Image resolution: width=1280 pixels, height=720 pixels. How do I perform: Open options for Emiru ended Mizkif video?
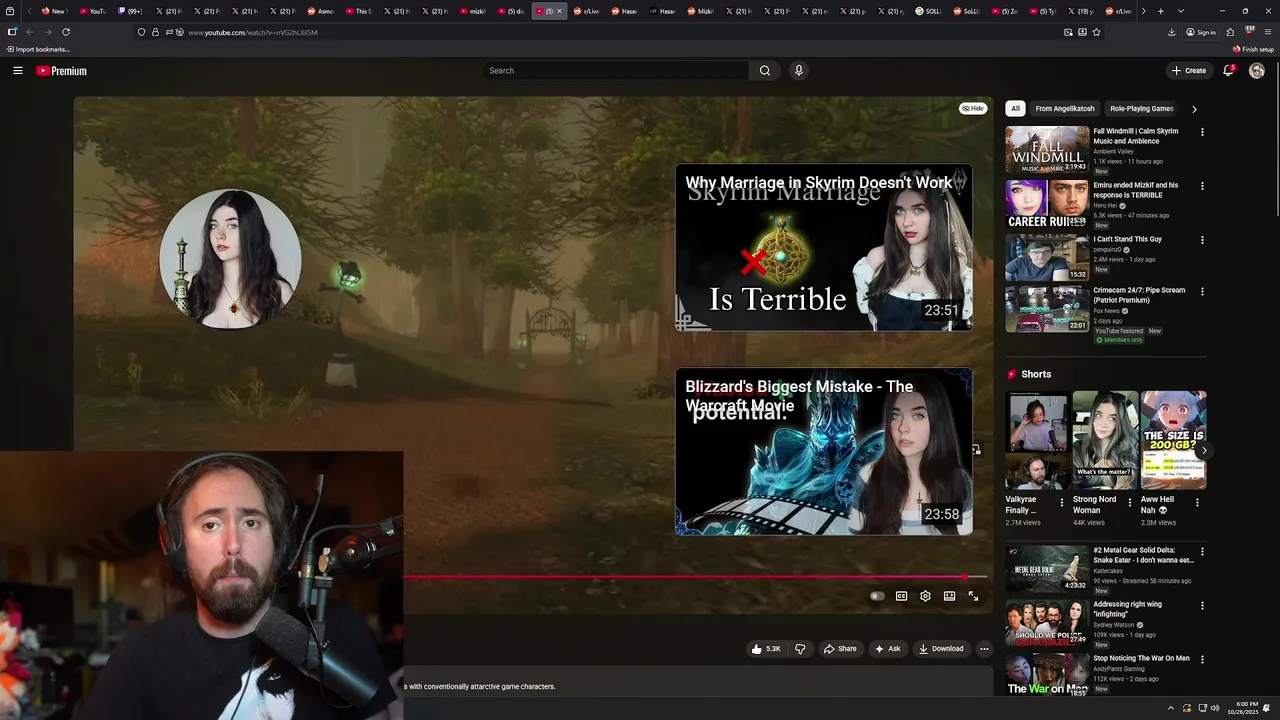(x=1202, y=186)
